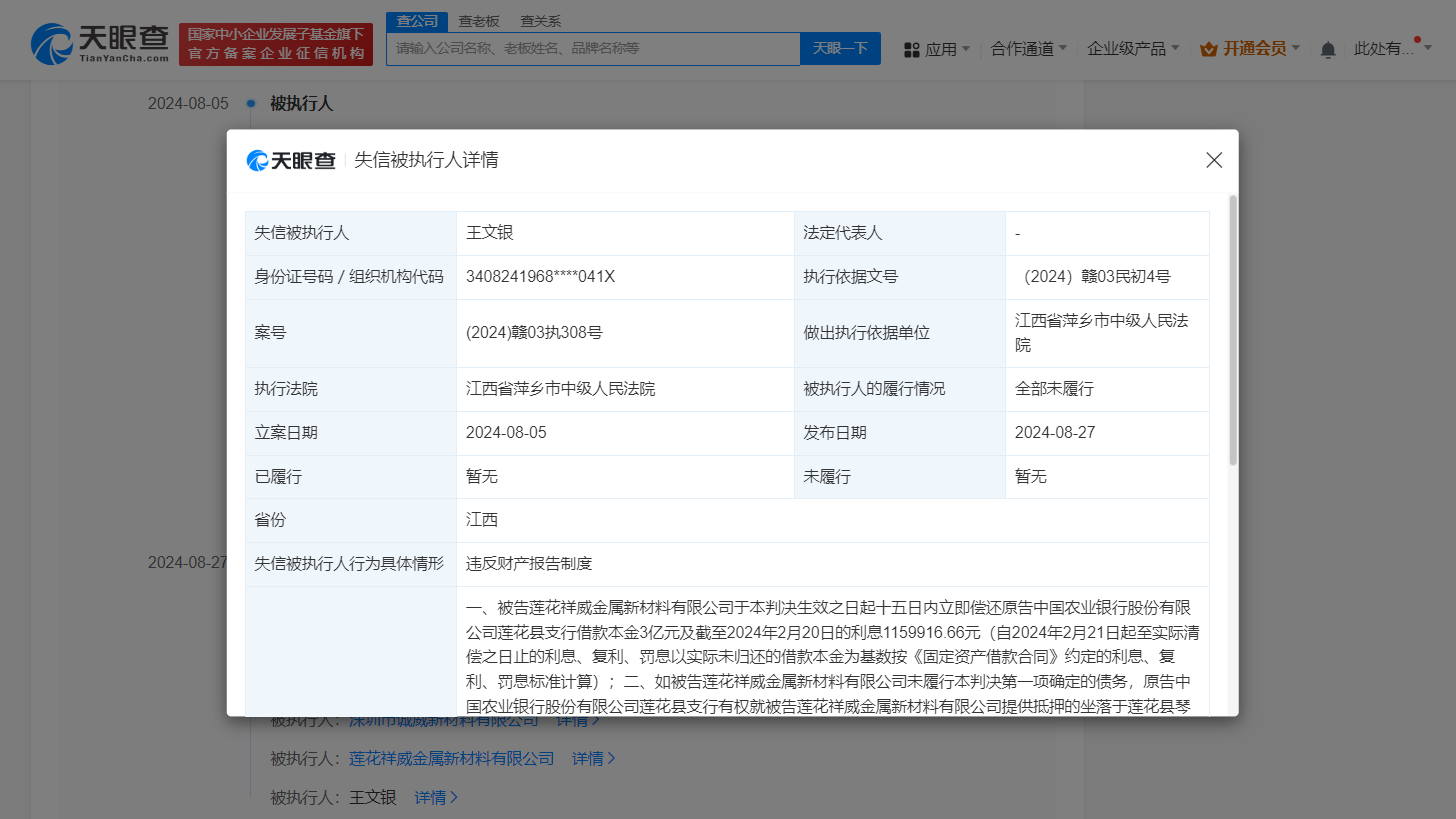
Task: Click the red dot notification indicator
Action: coord(1416,38)
